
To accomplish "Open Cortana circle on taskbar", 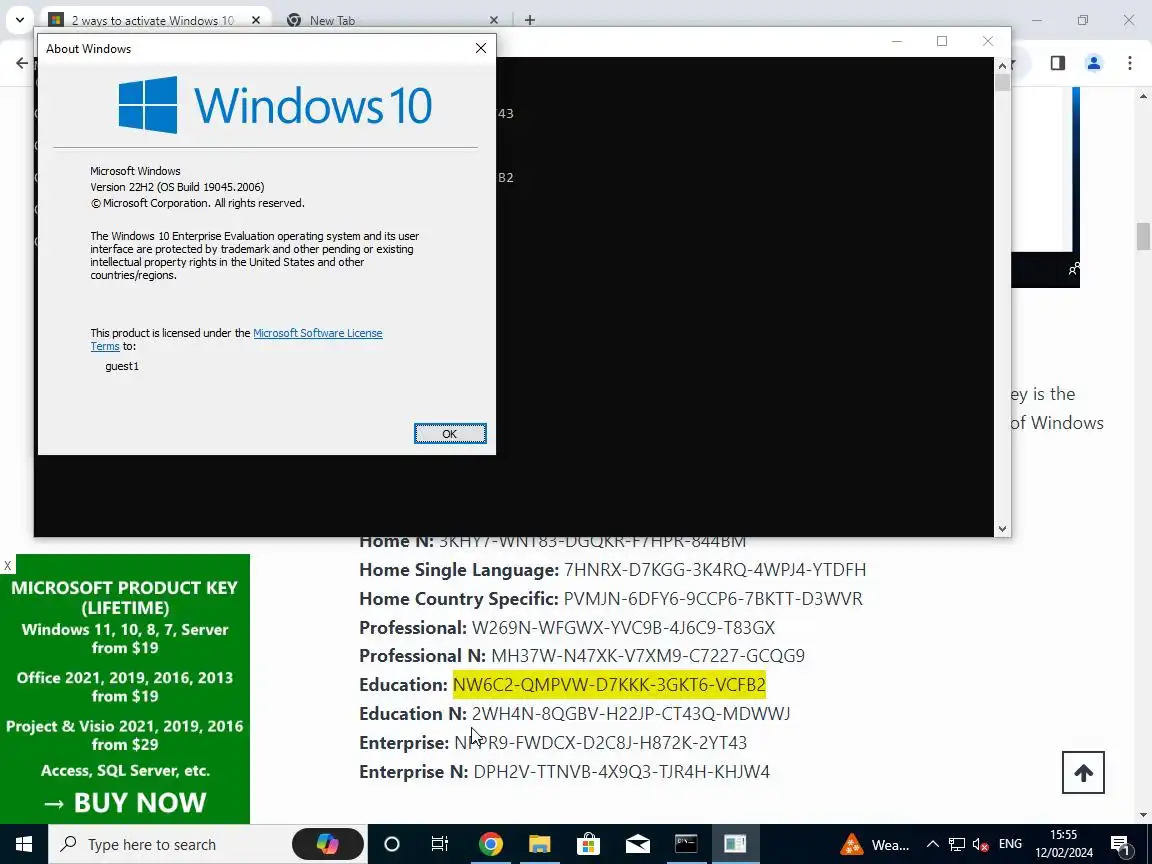I will 392,844.
